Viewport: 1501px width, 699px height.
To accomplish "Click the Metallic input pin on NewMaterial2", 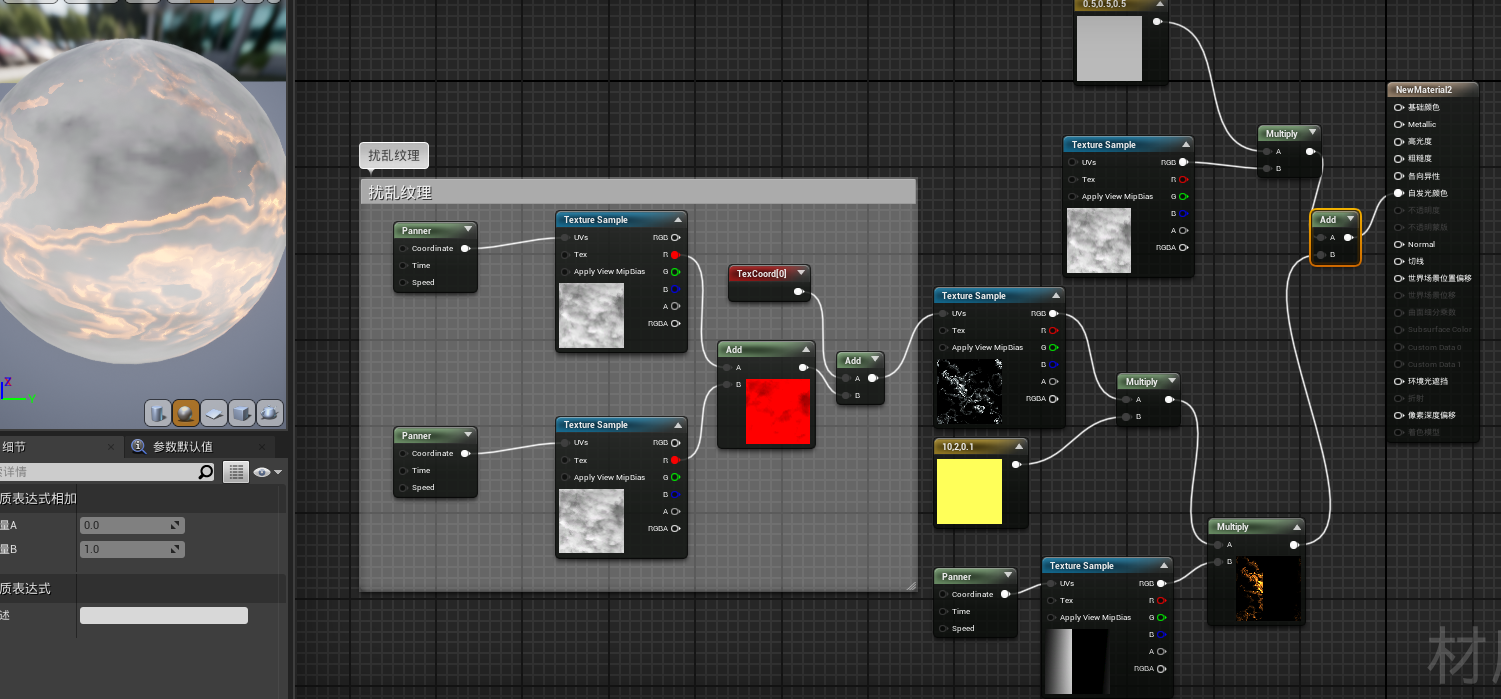I will (x=1398, y=125).
